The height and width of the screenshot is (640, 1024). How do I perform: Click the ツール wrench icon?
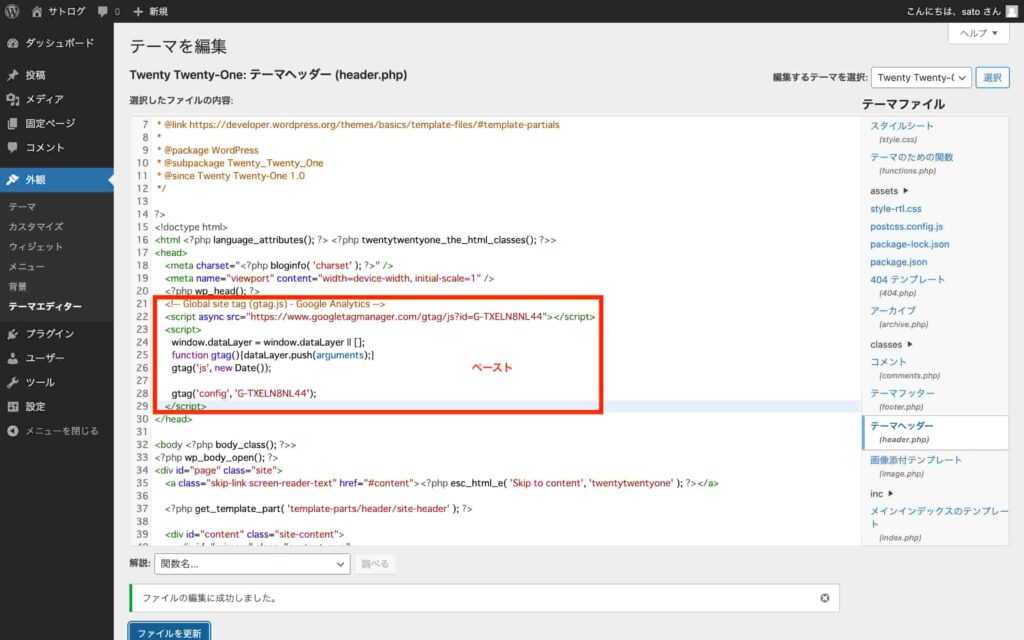pos(12,382)
